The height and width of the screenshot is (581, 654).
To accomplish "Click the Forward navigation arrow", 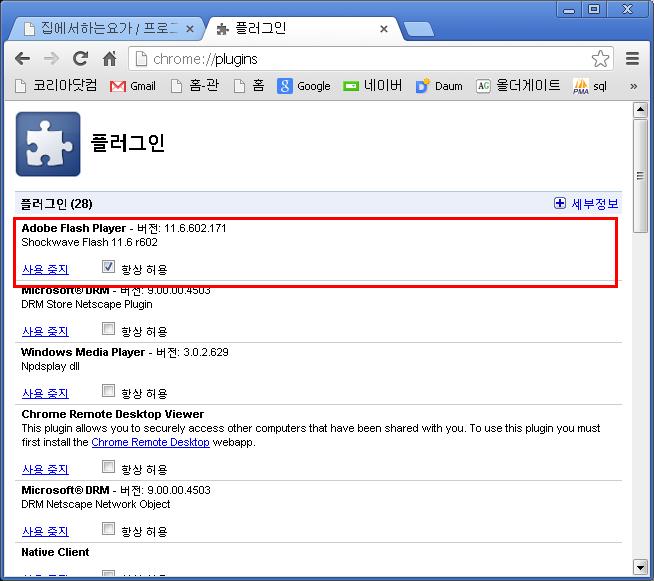I will tap(51, 59).
